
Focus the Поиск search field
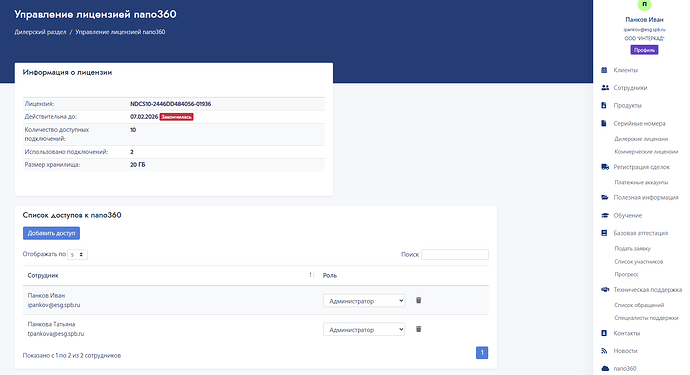[455, 254]
